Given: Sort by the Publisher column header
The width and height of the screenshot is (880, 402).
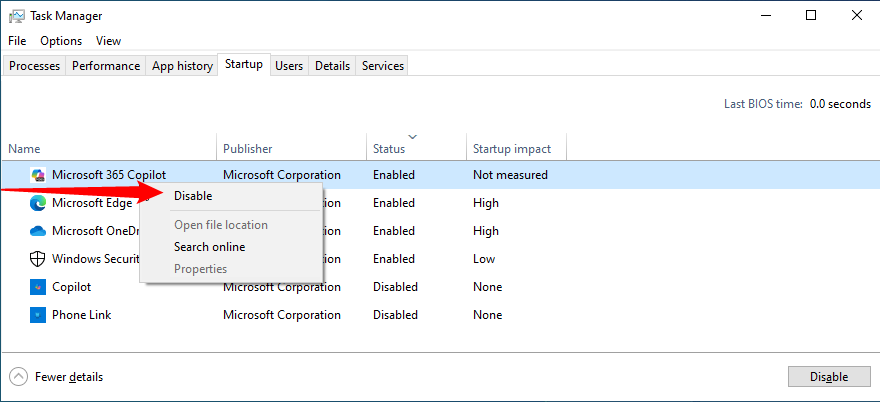Looking at the screenshot, I should coord(292,149).
